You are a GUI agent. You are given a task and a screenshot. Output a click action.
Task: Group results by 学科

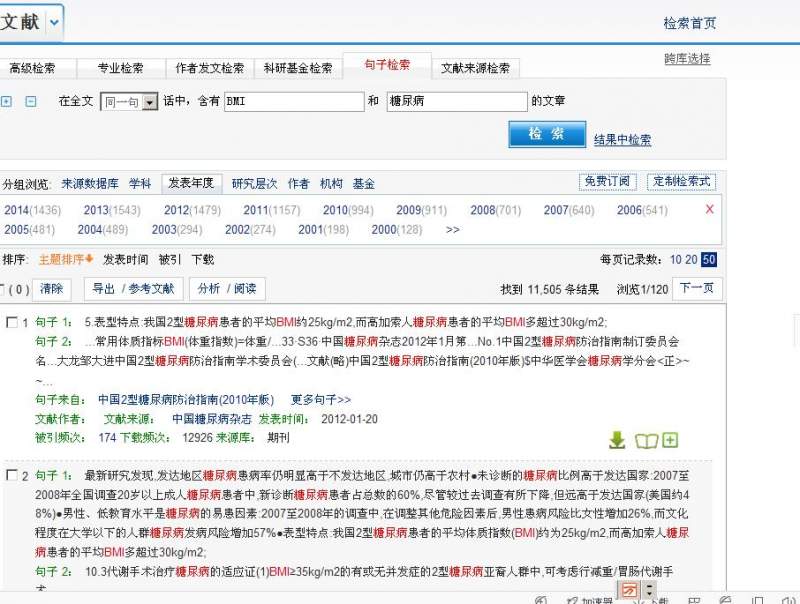(140, 184)
